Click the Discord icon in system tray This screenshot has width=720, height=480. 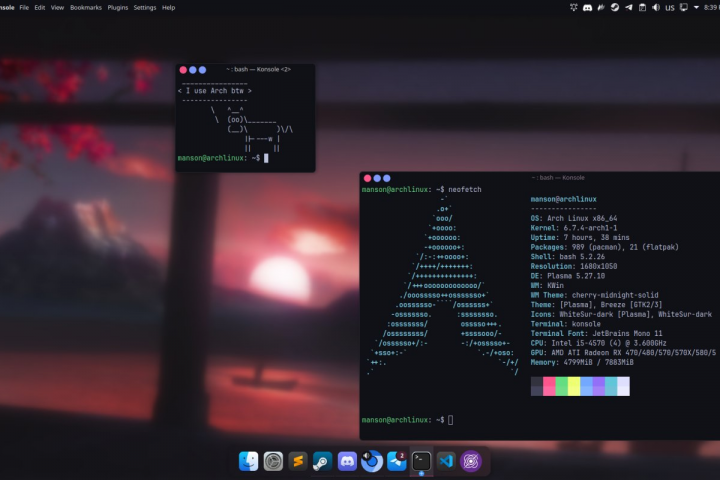click(x=587, y=7)
